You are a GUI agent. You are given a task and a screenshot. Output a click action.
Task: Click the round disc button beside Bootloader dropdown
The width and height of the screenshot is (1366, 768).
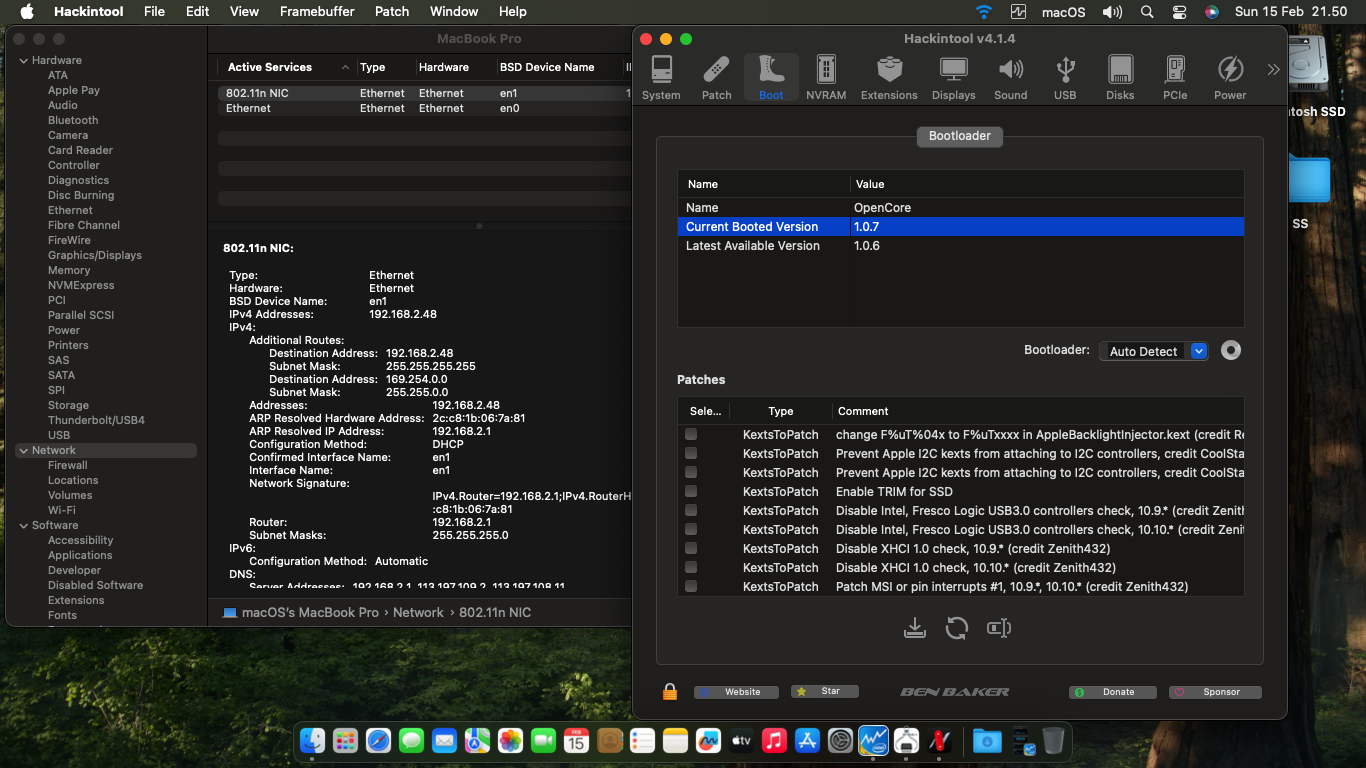tap(1231, 351)
